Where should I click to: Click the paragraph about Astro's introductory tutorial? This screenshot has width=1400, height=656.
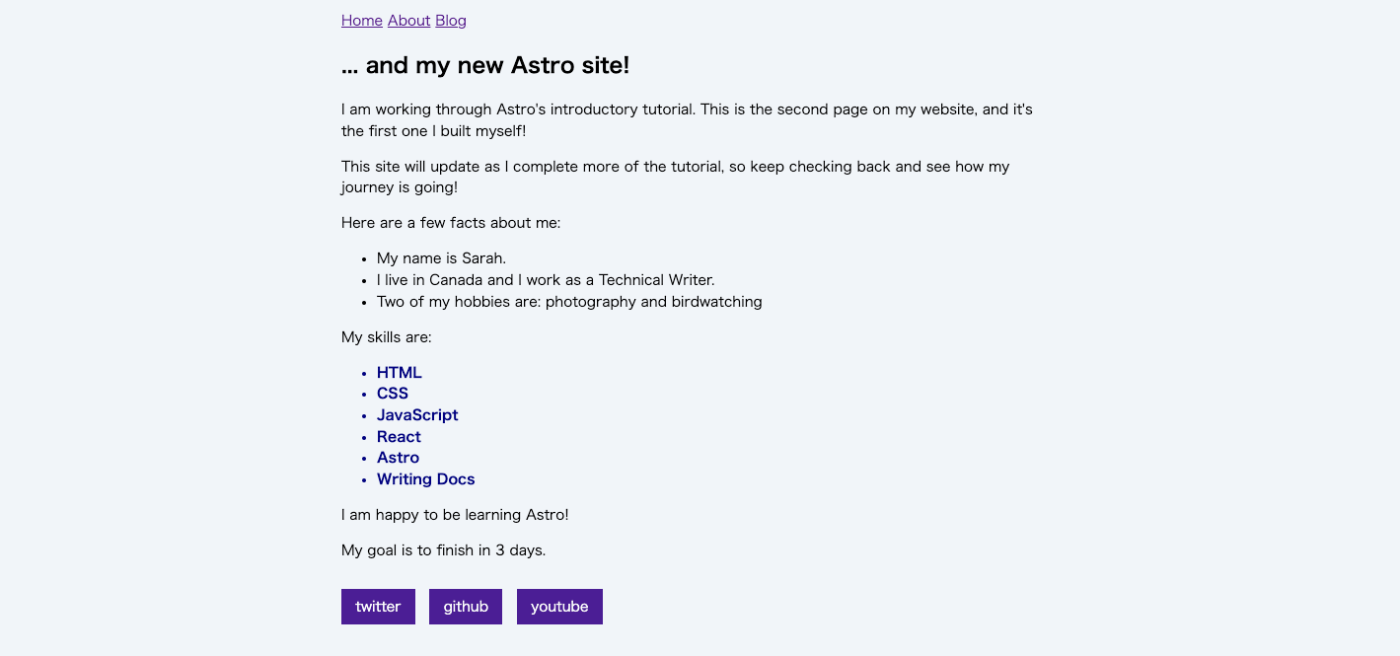click(x=687, y=120)
